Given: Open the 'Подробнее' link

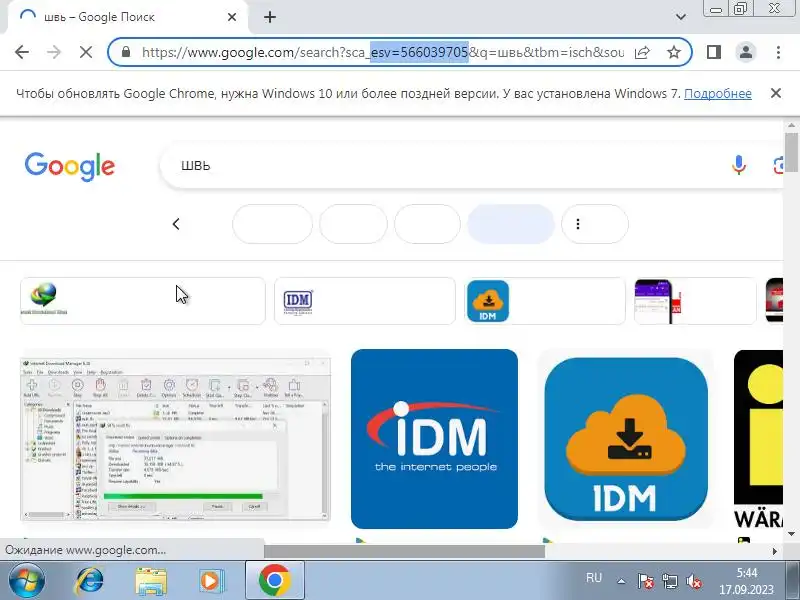Looking at the screenshot, I should point(717,93).
